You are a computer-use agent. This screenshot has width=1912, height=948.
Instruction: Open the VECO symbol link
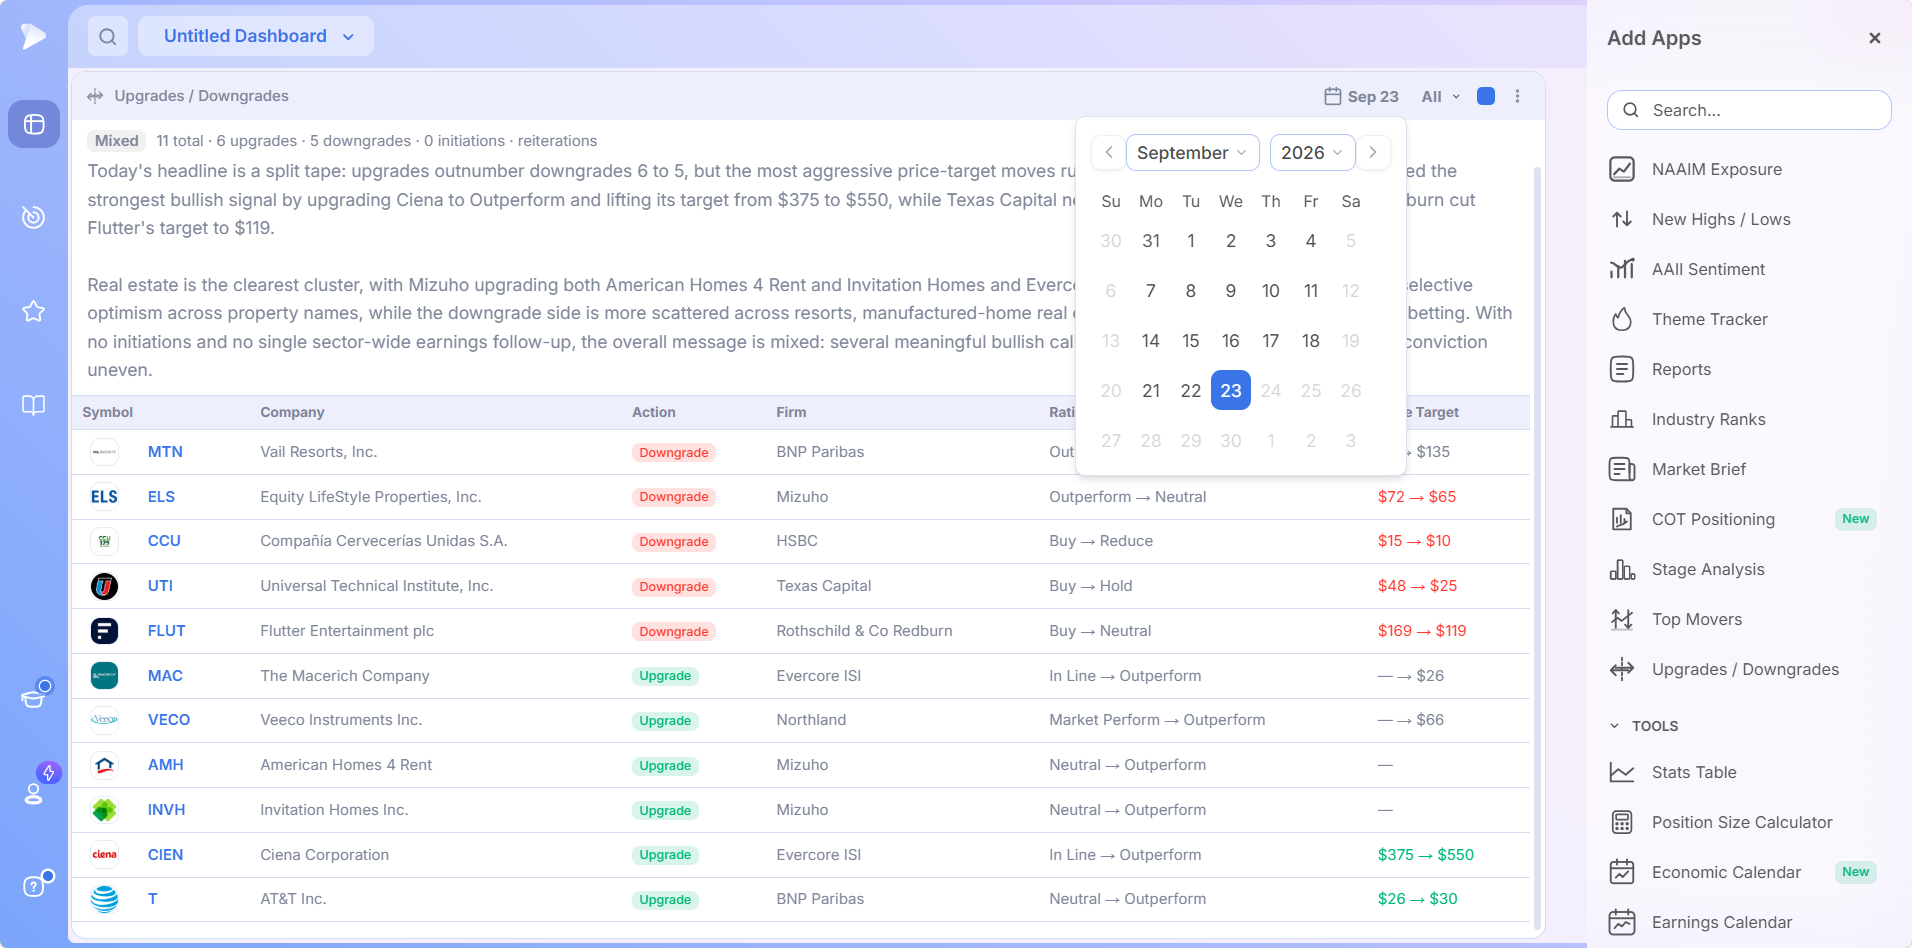pyautogui.click(x=169, y=719)
